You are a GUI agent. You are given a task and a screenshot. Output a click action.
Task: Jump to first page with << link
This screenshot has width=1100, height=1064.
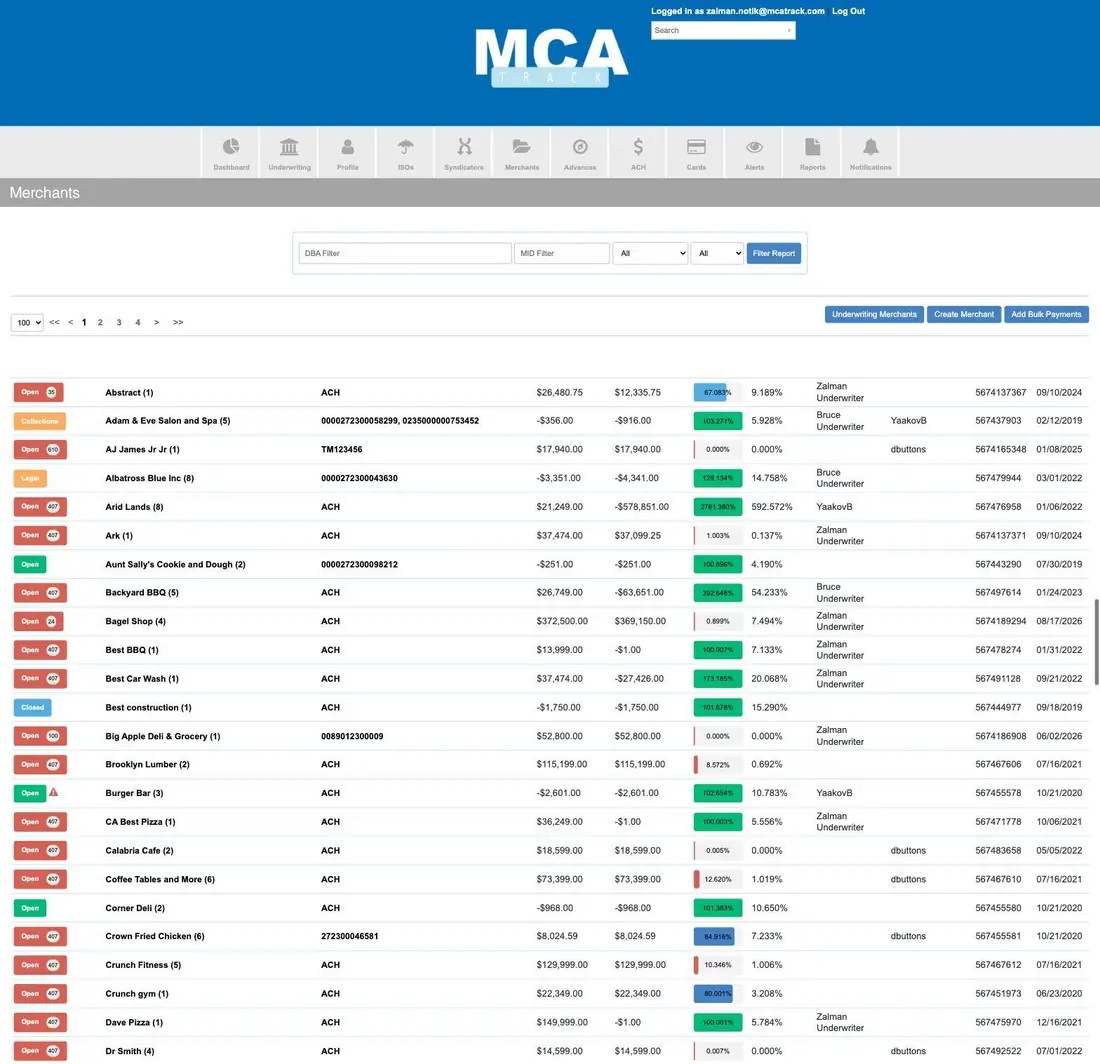tap(54, 323)
